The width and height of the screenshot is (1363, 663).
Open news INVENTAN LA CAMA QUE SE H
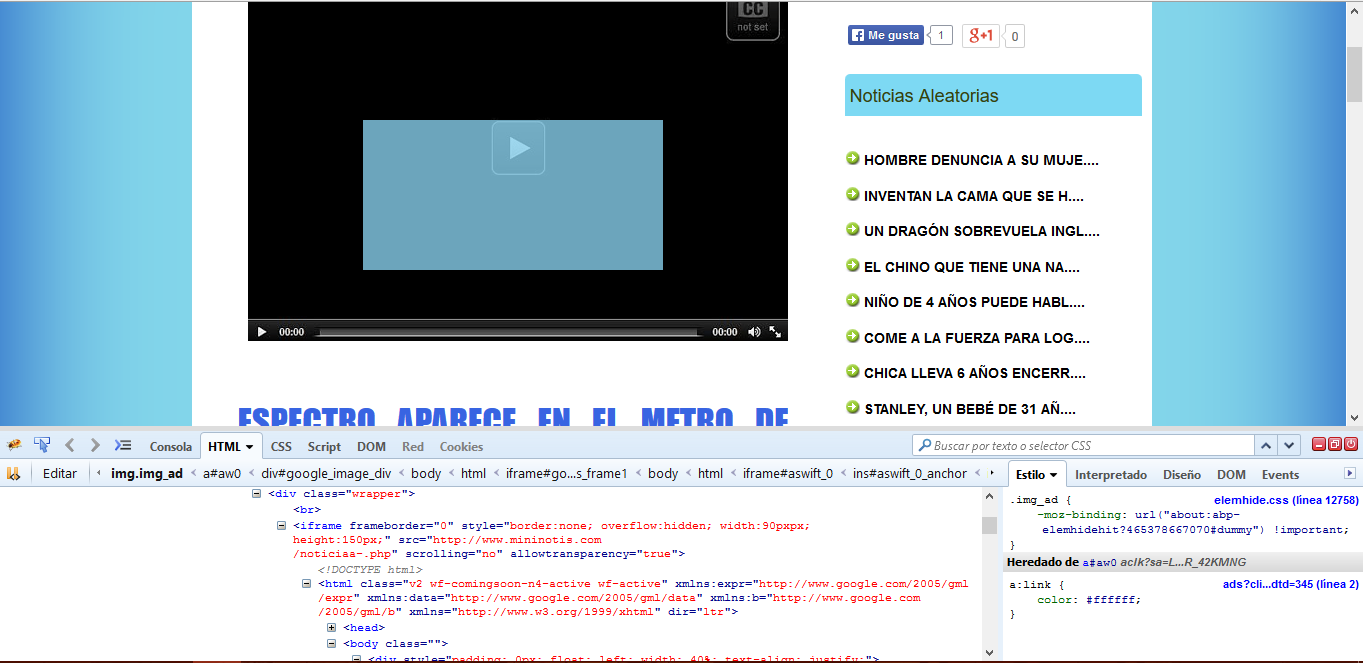[x=973, y=196]
